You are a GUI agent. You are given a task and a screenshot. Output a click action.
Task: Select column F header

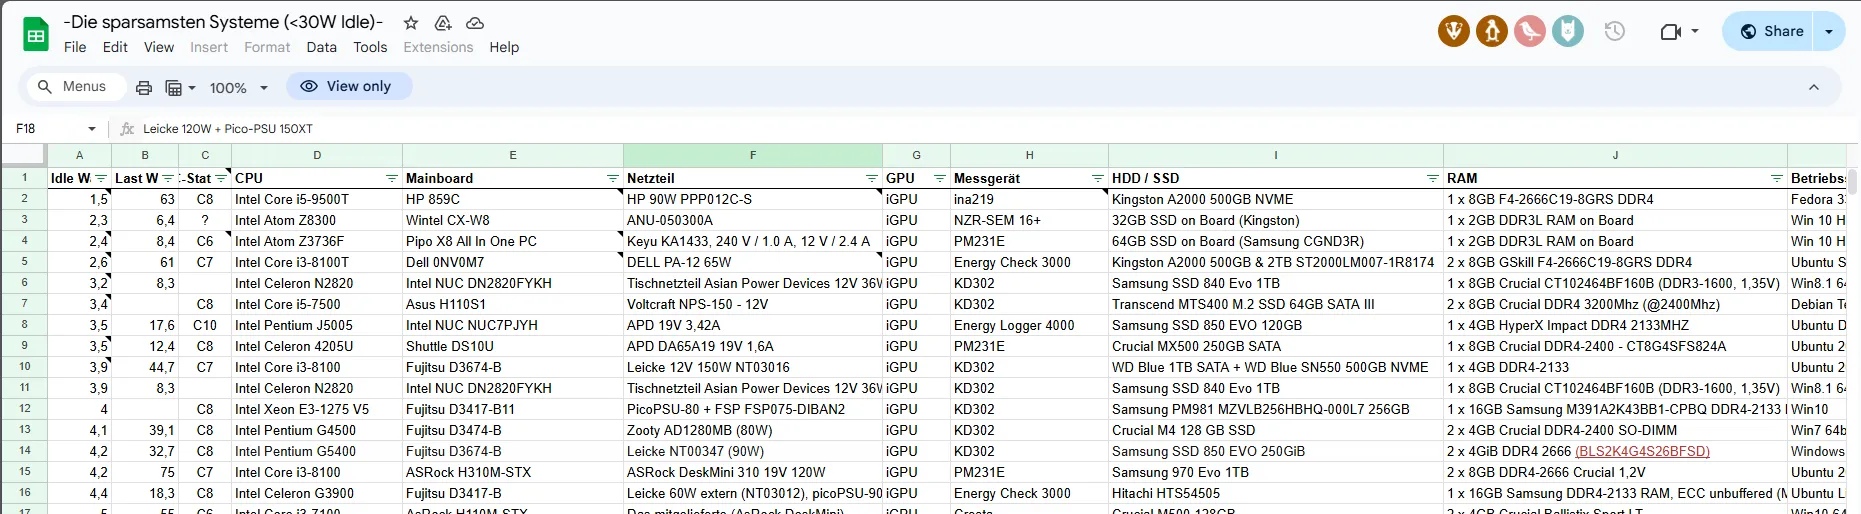pos(753,155)
